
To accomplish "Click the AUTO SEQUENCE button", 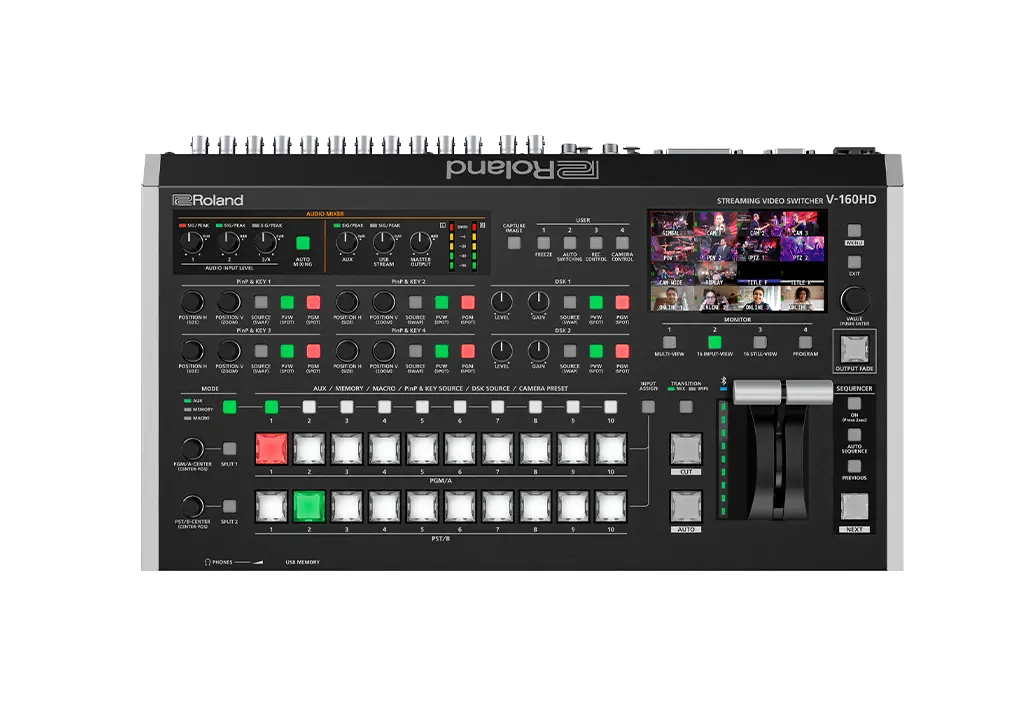I will pos(854,435).
